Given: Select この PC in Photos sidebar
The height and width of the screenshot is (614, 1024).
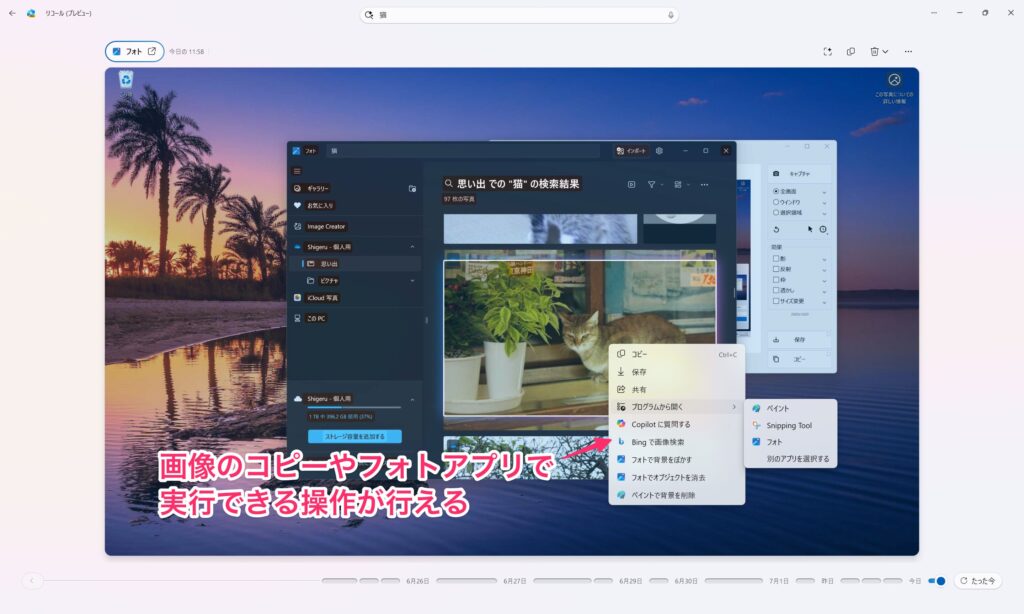Looking at the screenshot, I should coord(316,319).
